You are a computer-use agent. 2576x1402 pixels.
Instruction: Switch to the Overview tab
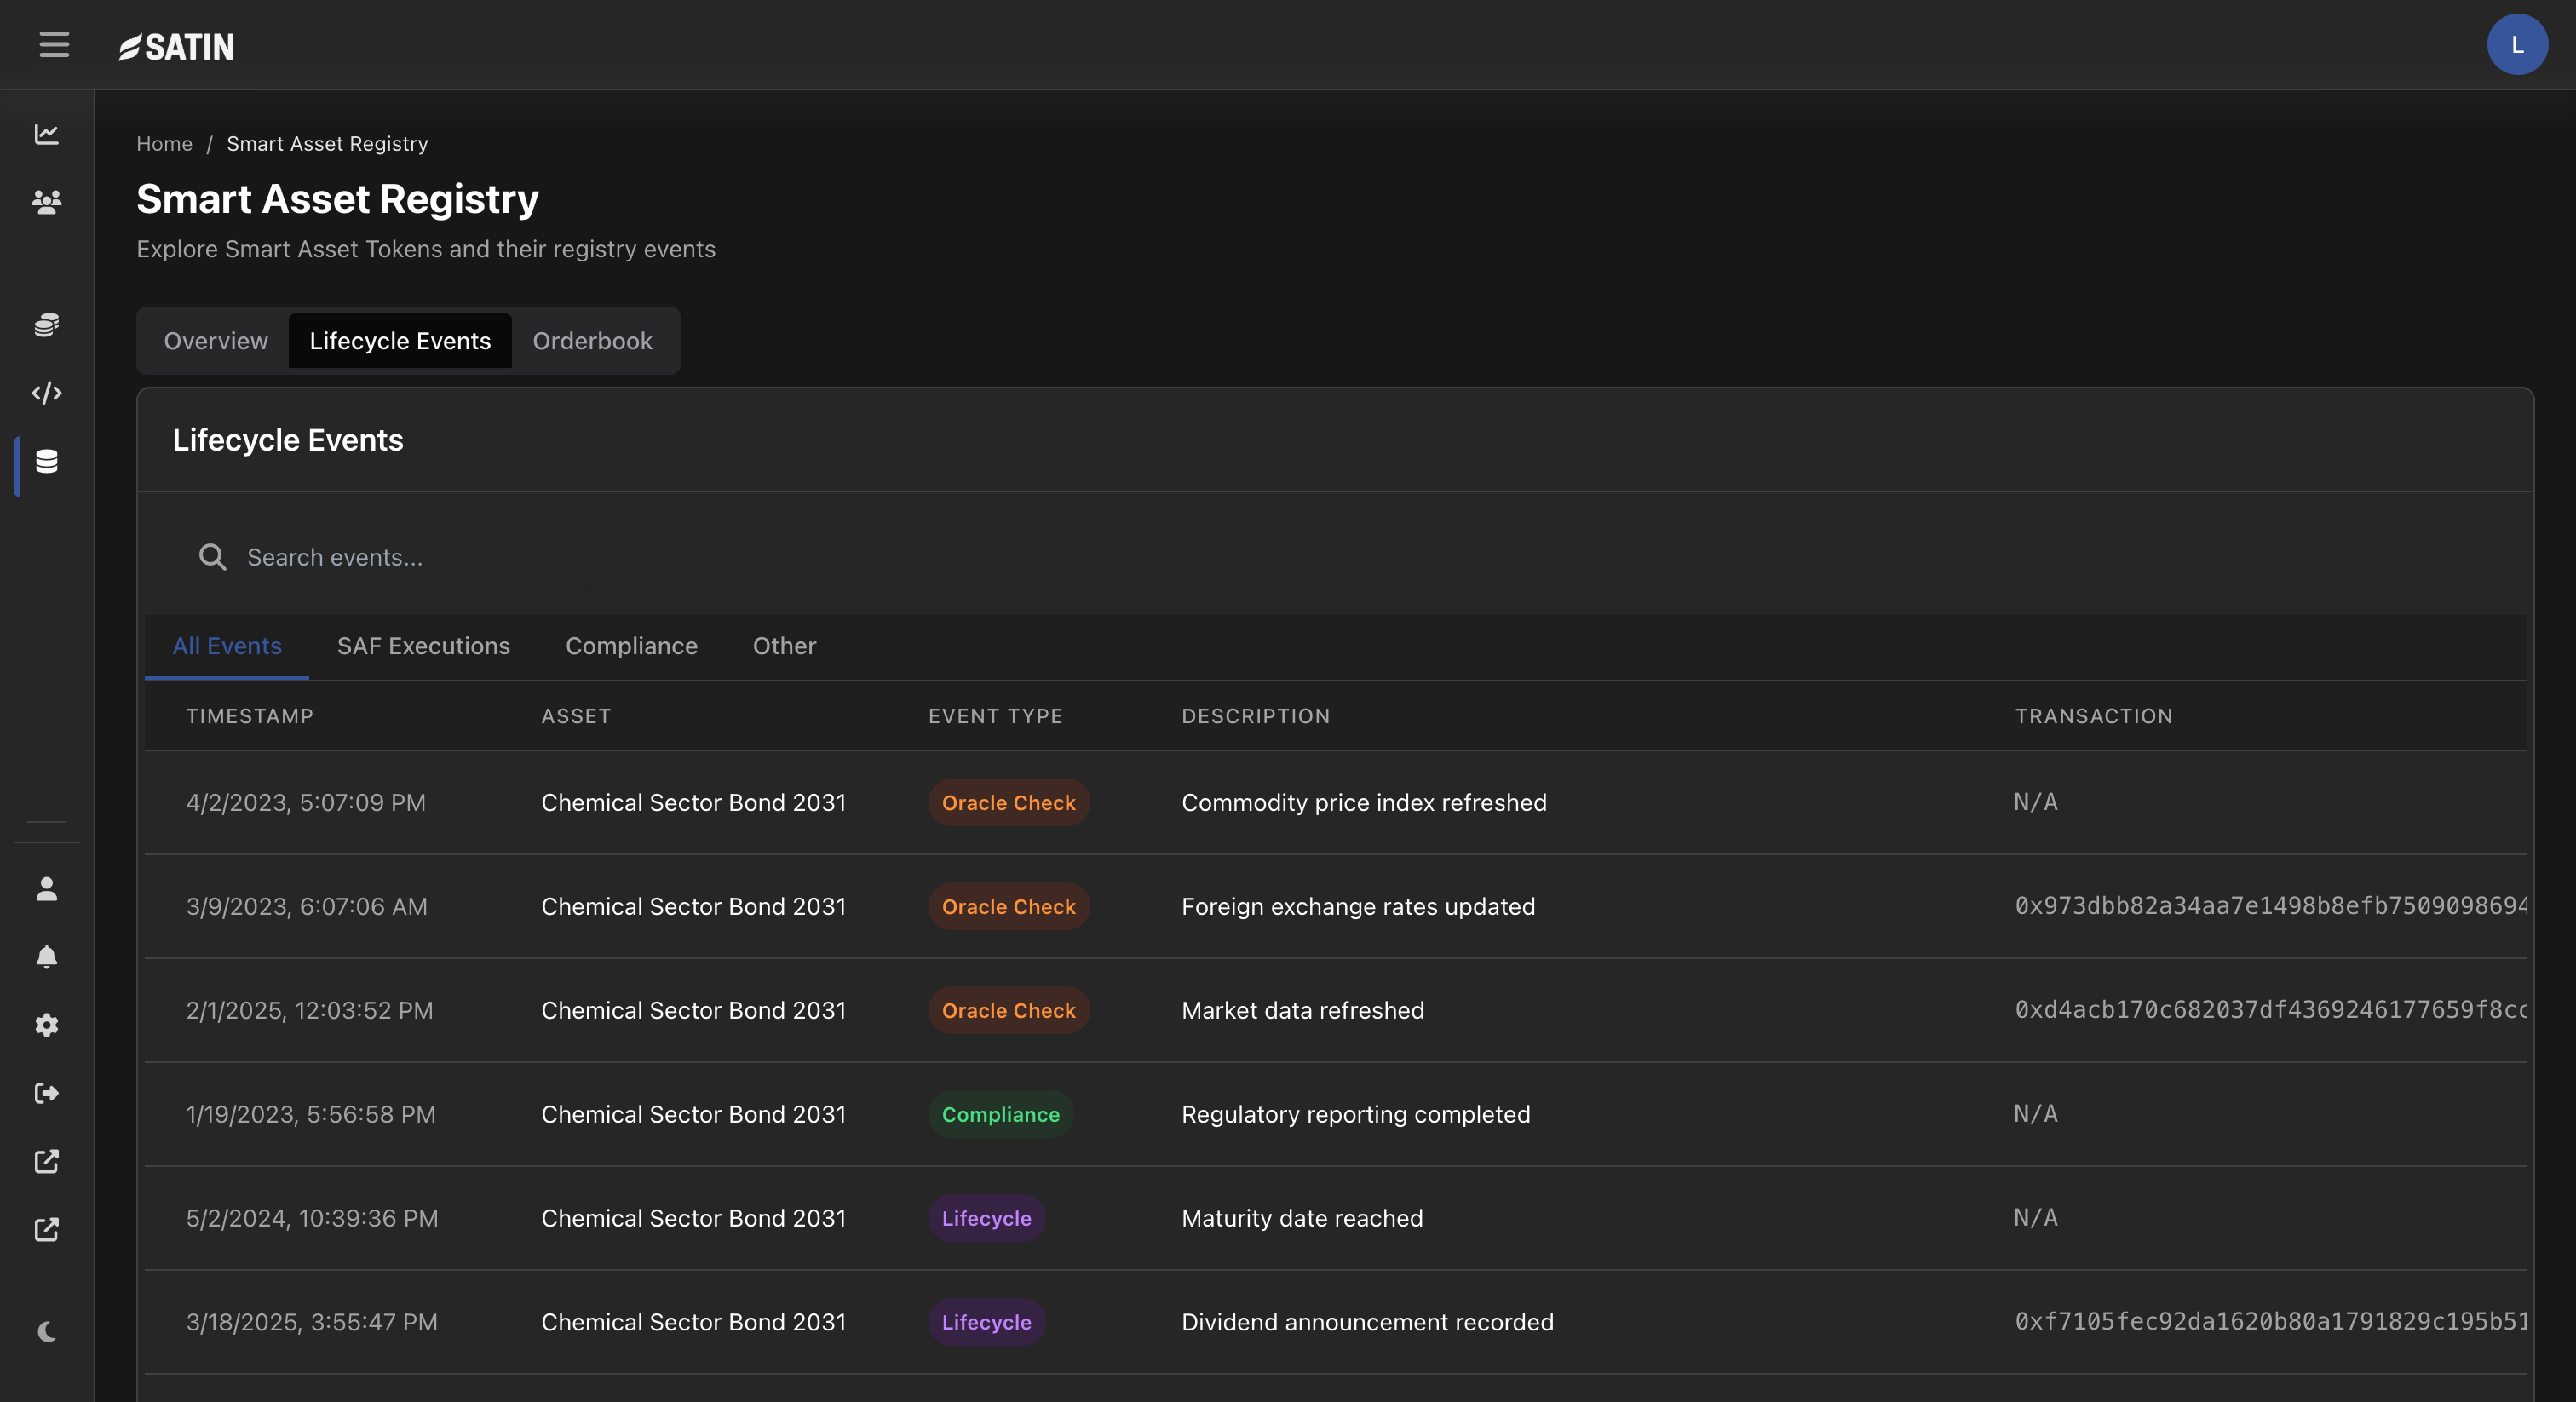pos(216,341)
